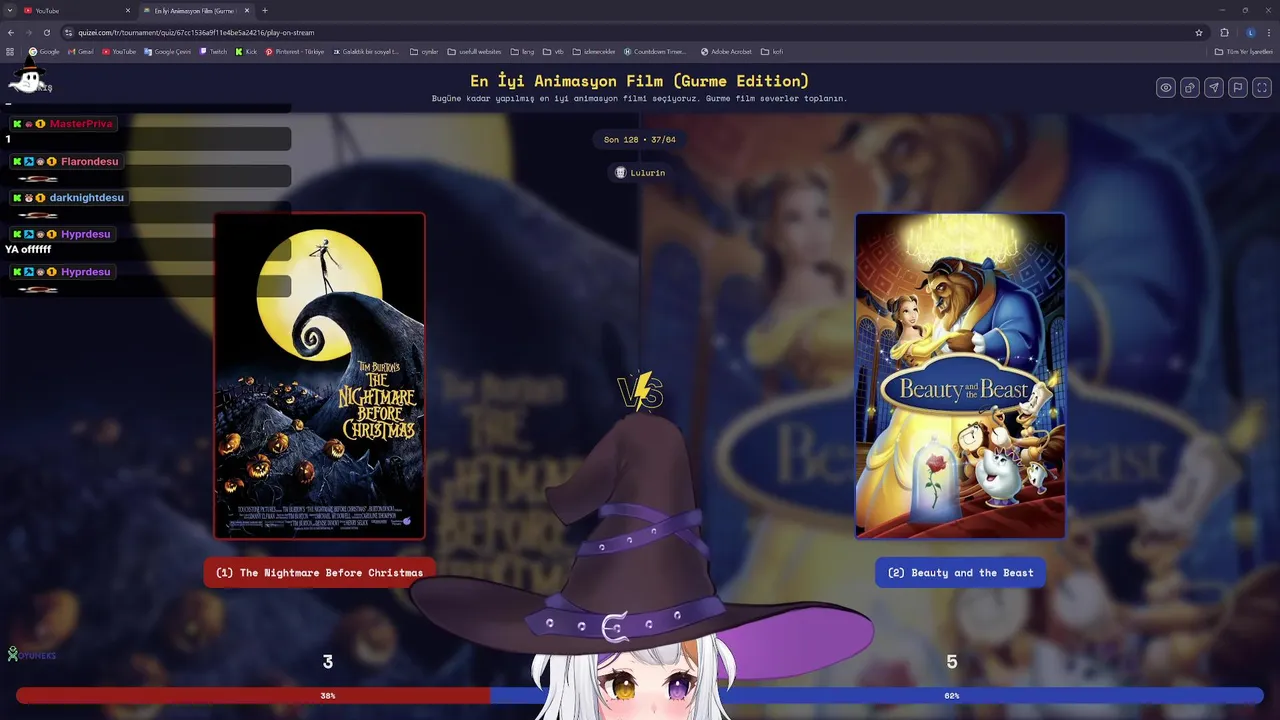
Task: Expand the usefull websites bookmark folder
Action: tap(474, 51)
